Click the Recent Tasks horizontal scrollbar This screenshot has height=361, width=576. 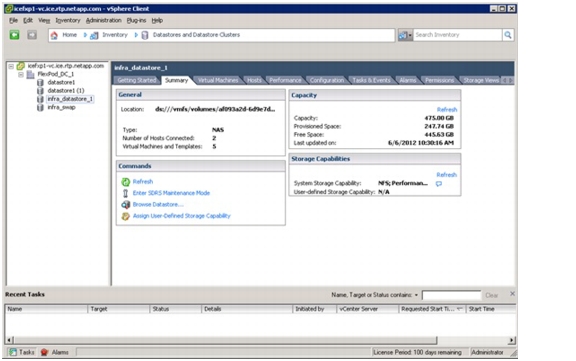(225, 340)
